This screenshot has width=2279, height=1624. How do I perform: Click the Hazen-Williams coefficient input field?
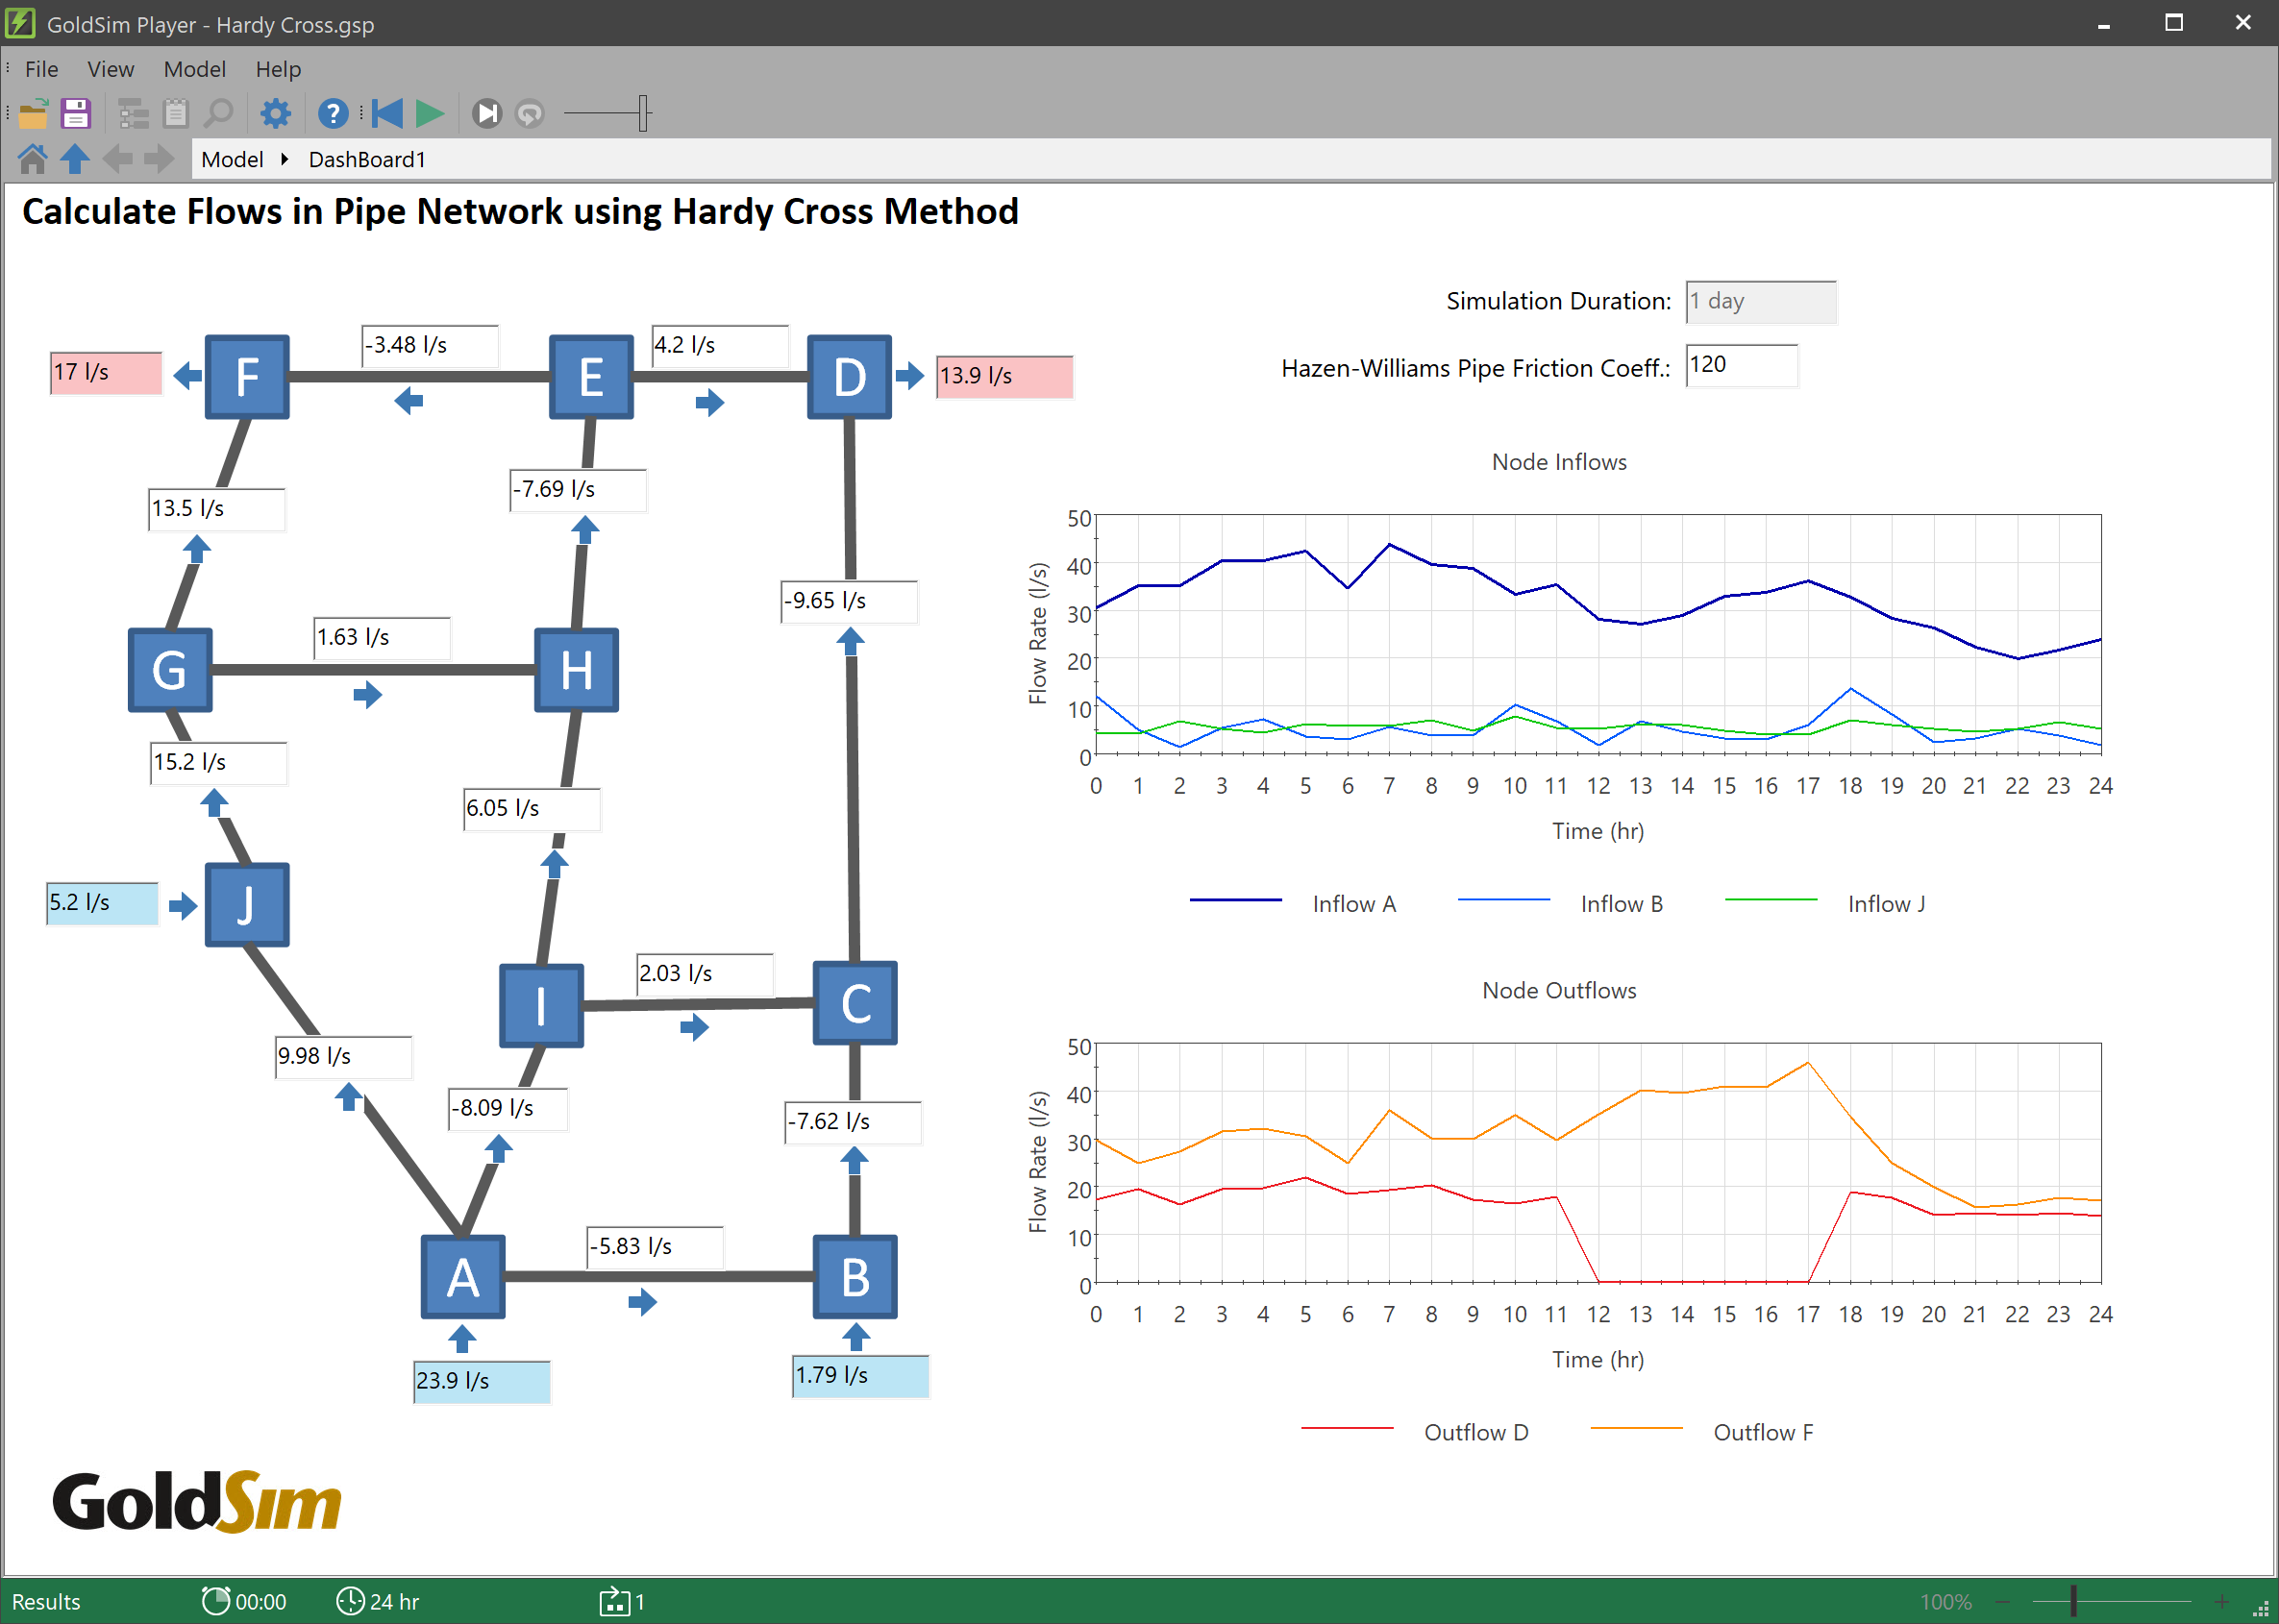1740,365
